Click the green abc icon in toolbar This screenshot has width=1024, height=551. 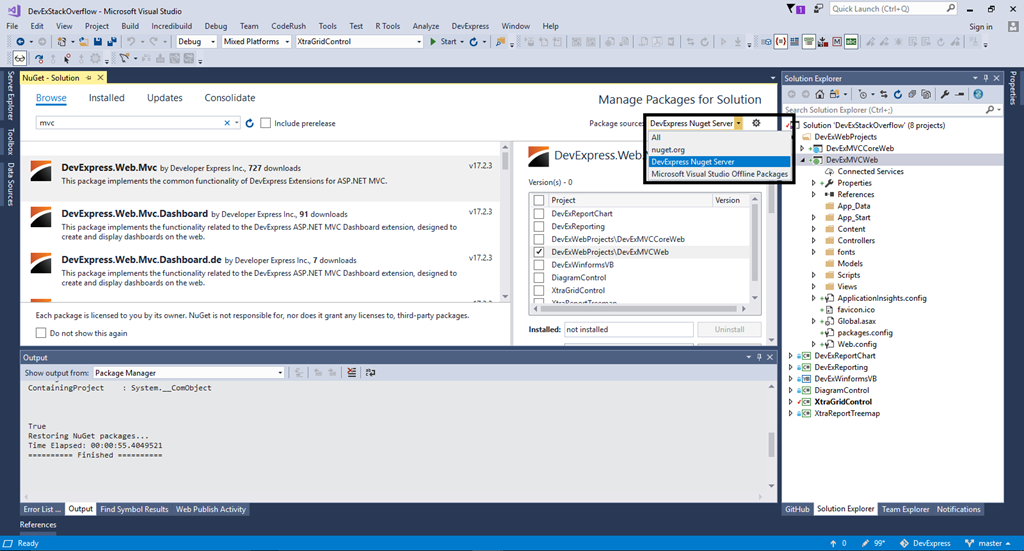[851, 42]
